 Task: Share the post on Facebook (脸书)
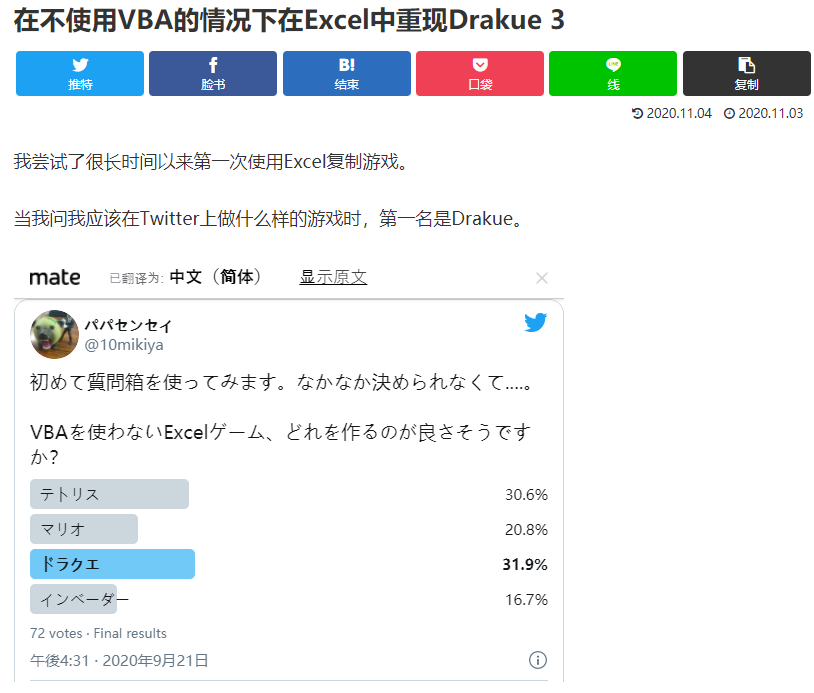pos(213,73)
